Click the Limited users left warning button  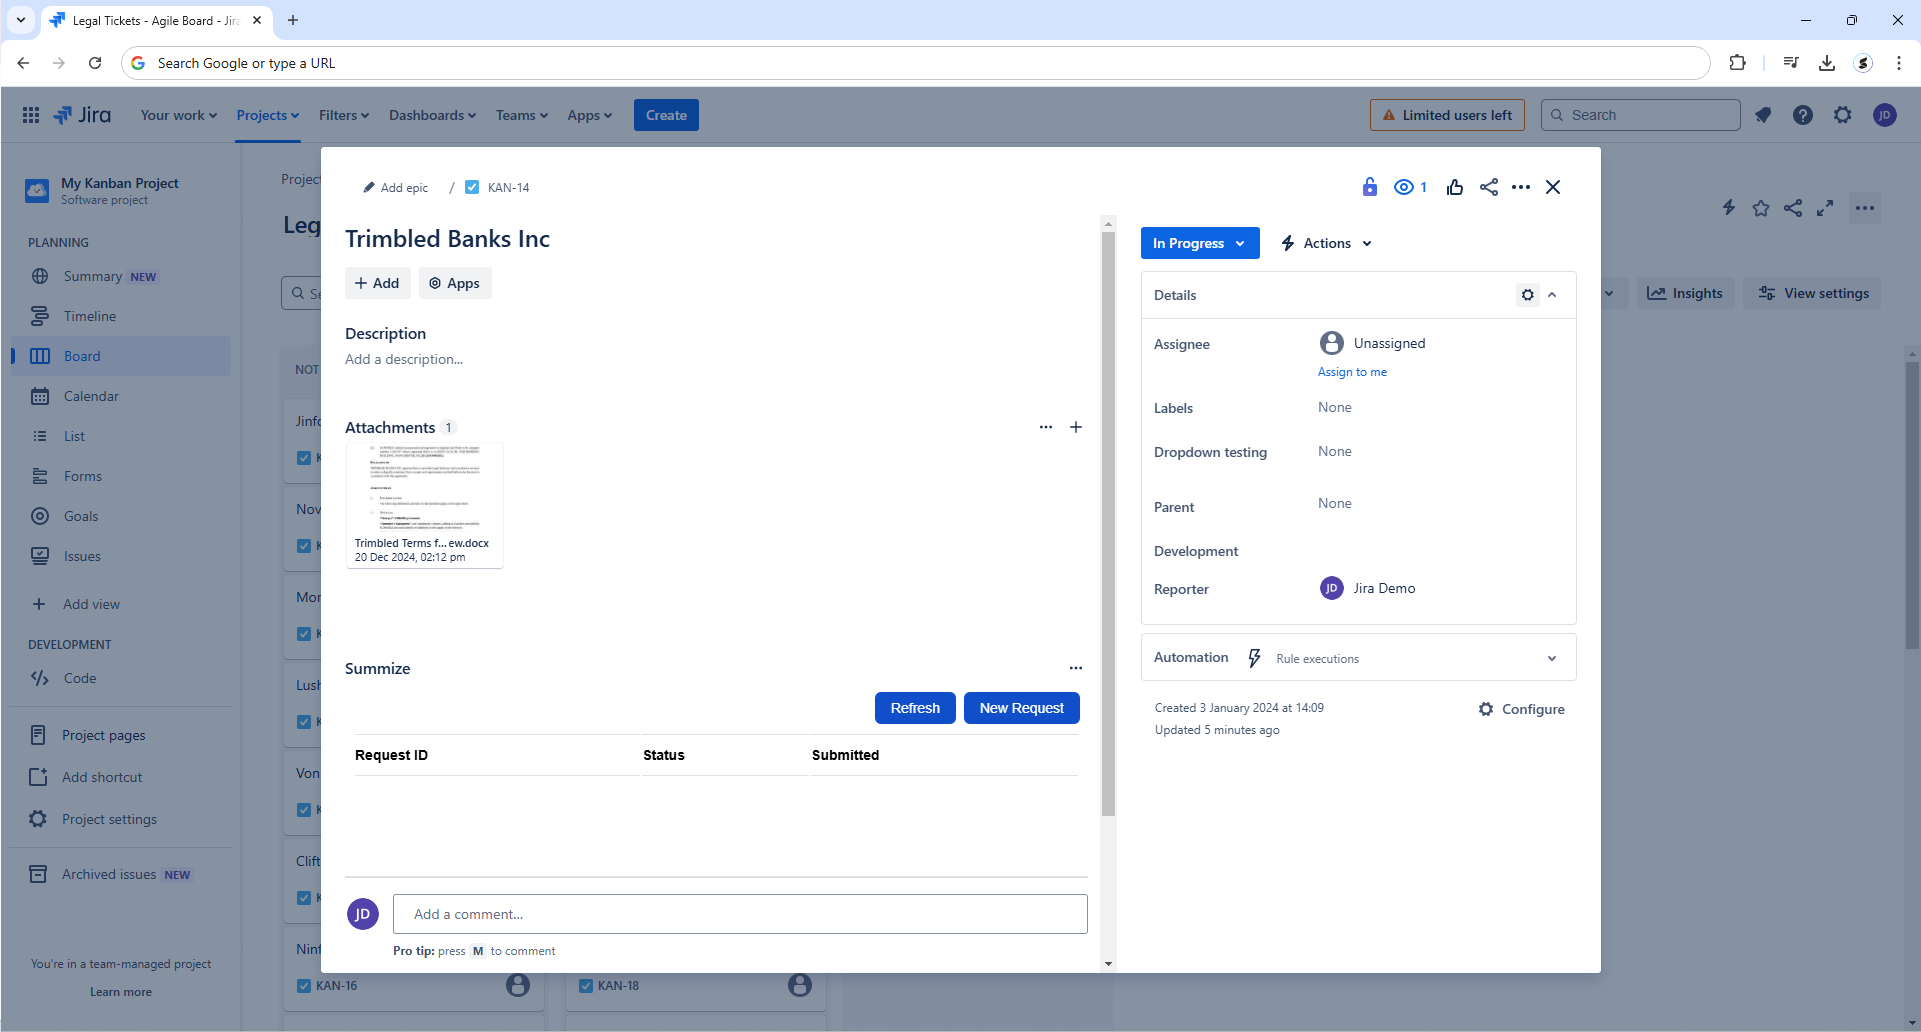pos(1447,115)
